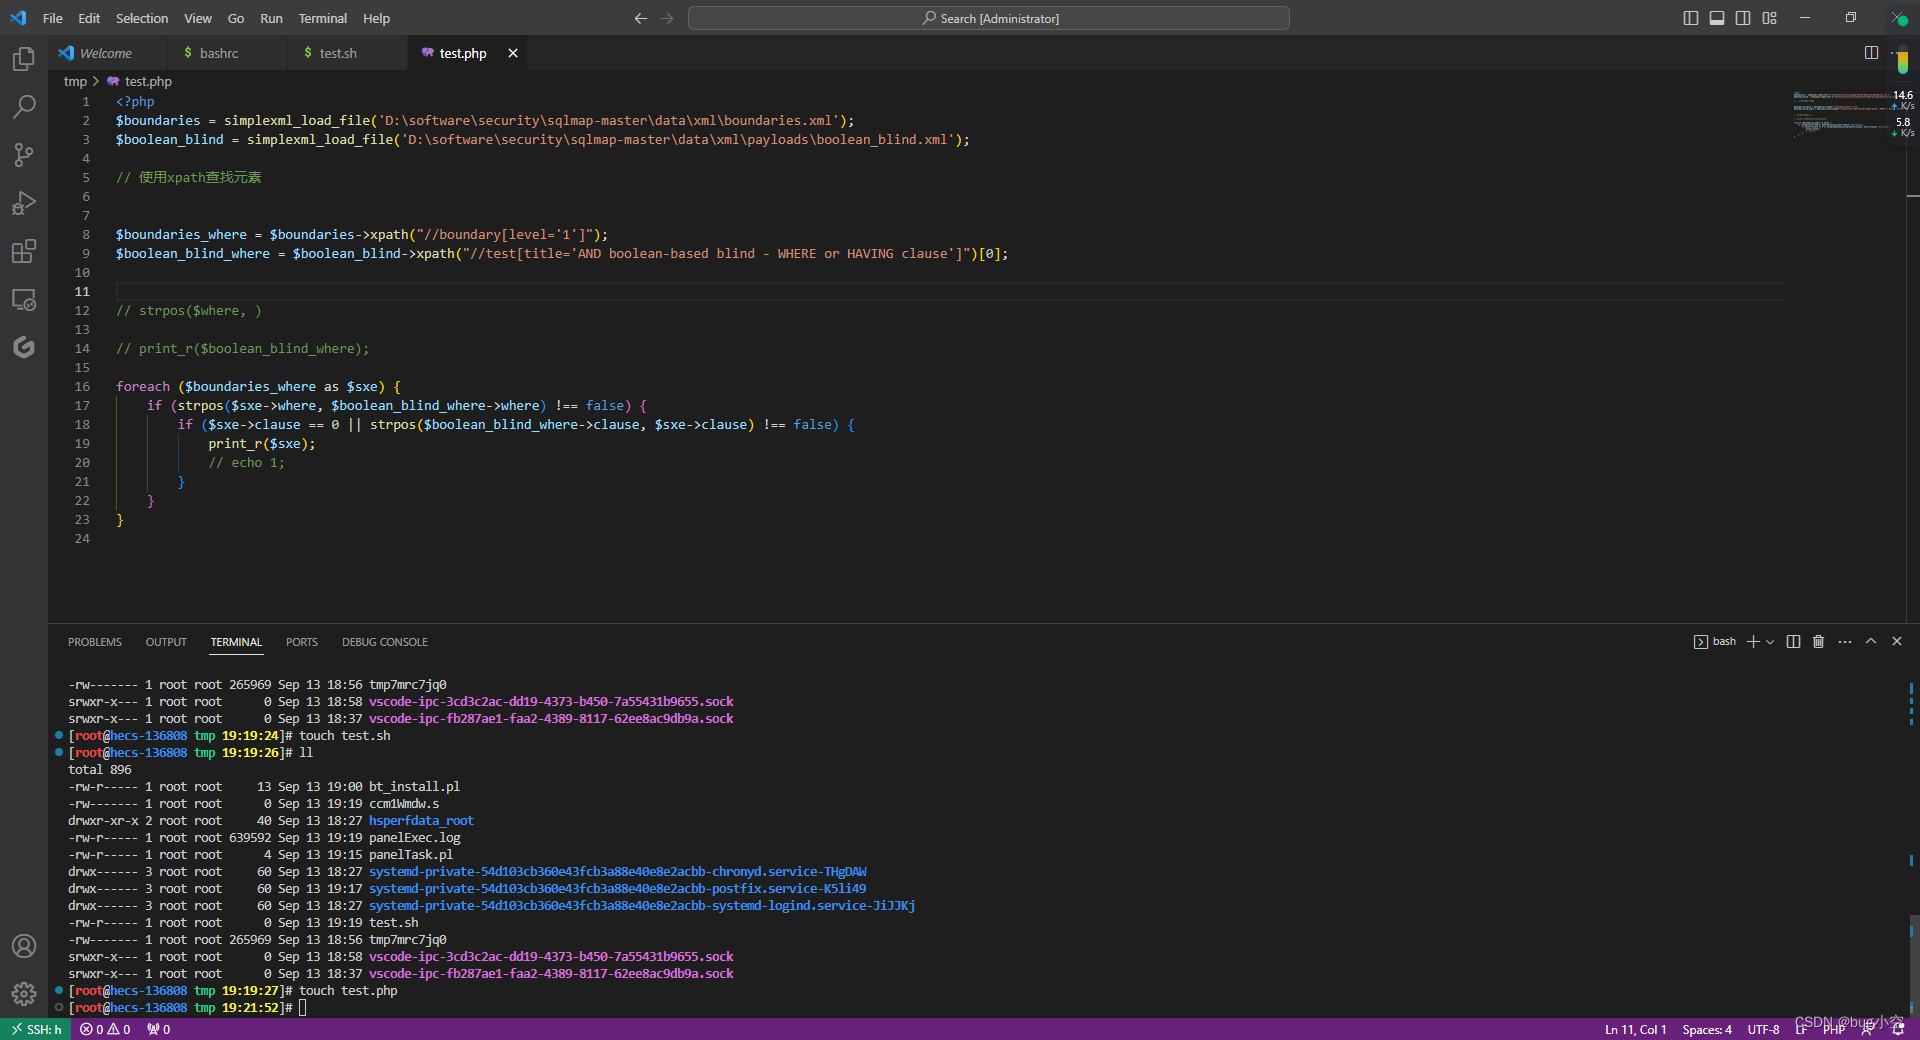
Task: Open the File menu
Action: 53,18
